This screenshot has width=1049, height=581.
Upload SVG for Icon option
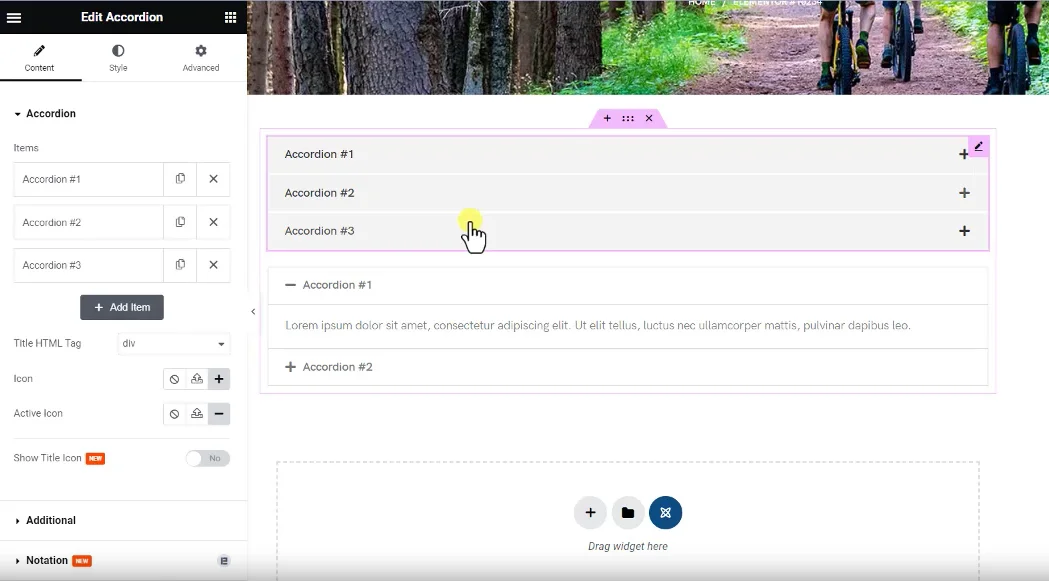[x=197, y=379]
